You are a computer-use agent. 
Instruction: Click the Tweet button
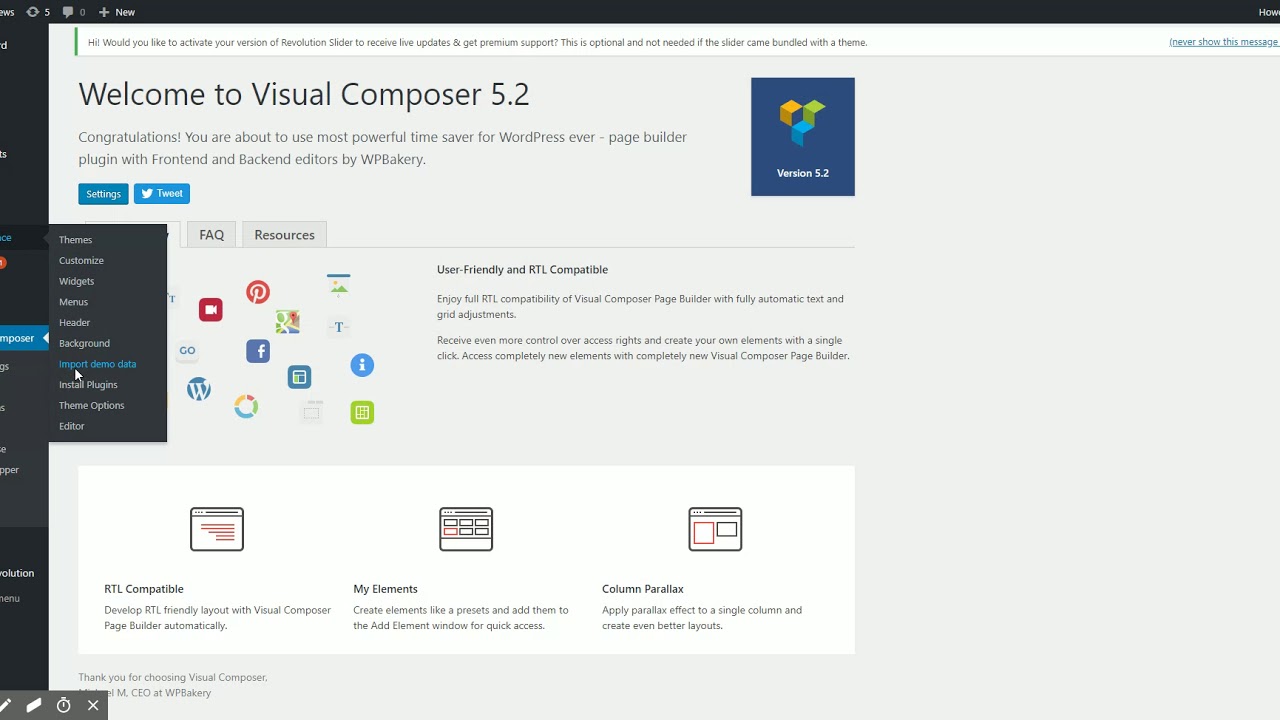(162, 194)
